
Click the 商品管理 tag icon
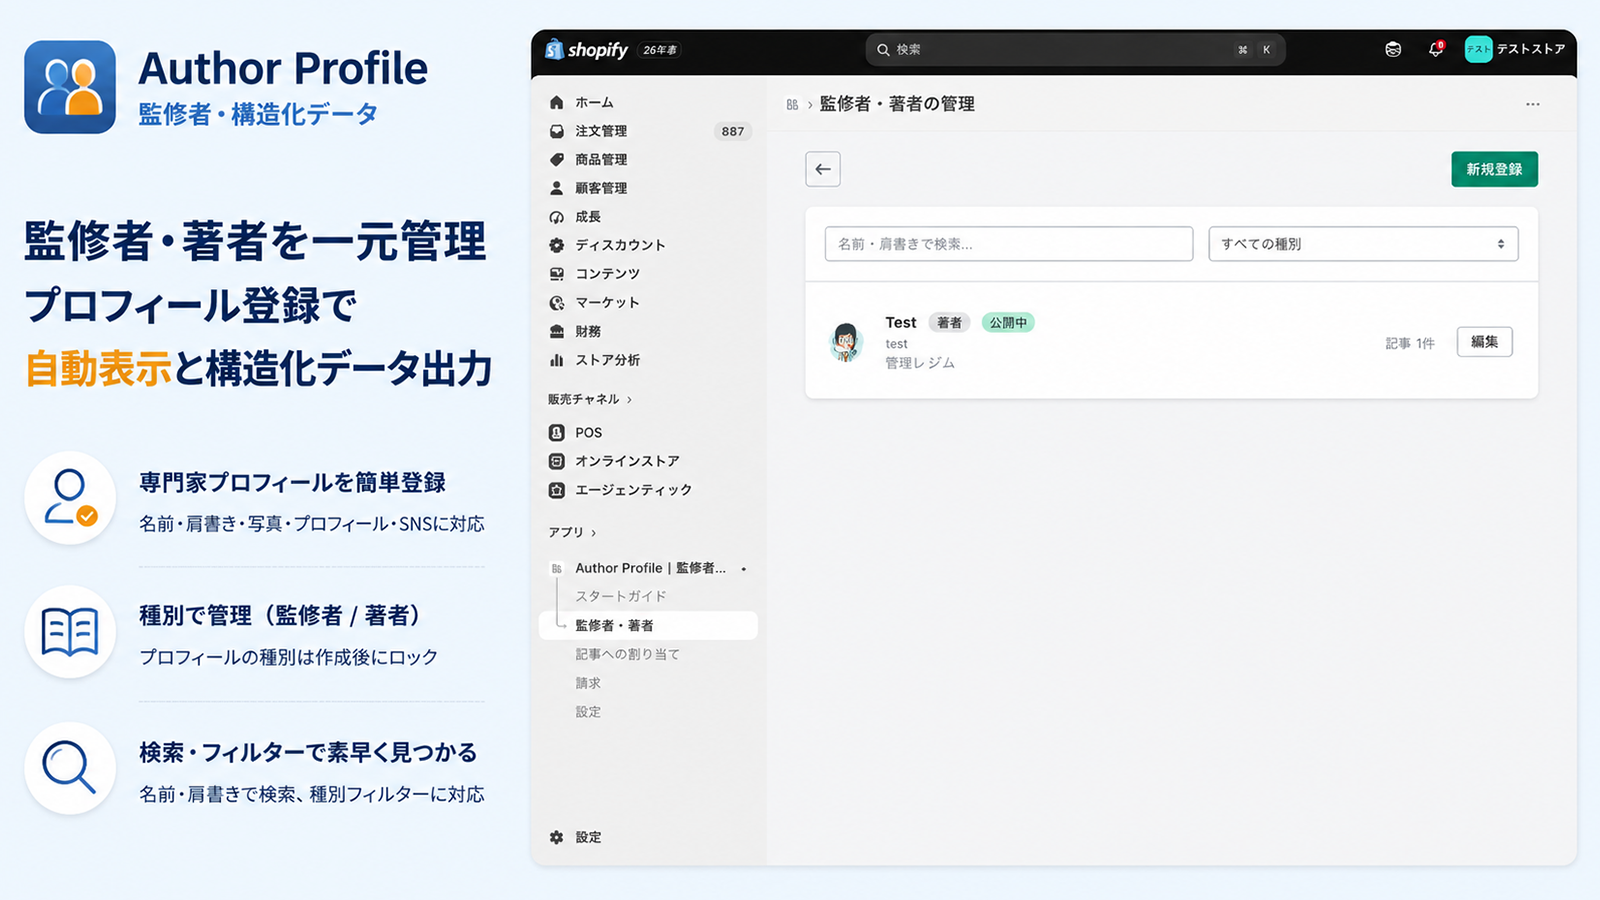coord(557,159)
